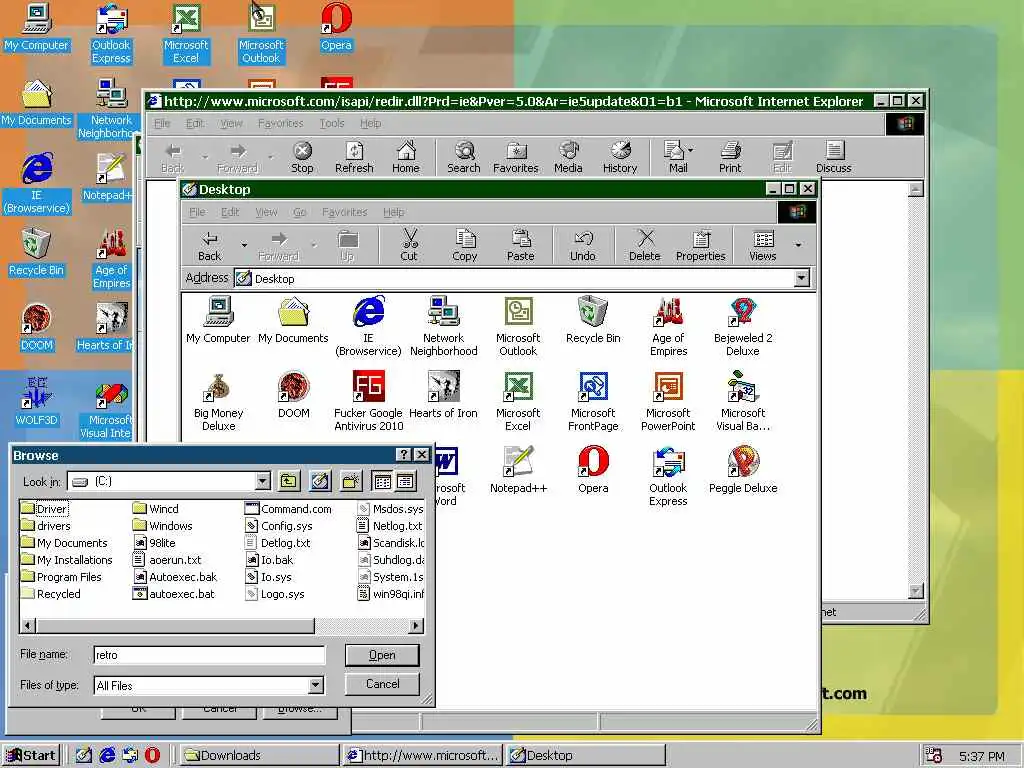
Task: Click View Desktop button in Browse dialog
Action: [320, 482]
